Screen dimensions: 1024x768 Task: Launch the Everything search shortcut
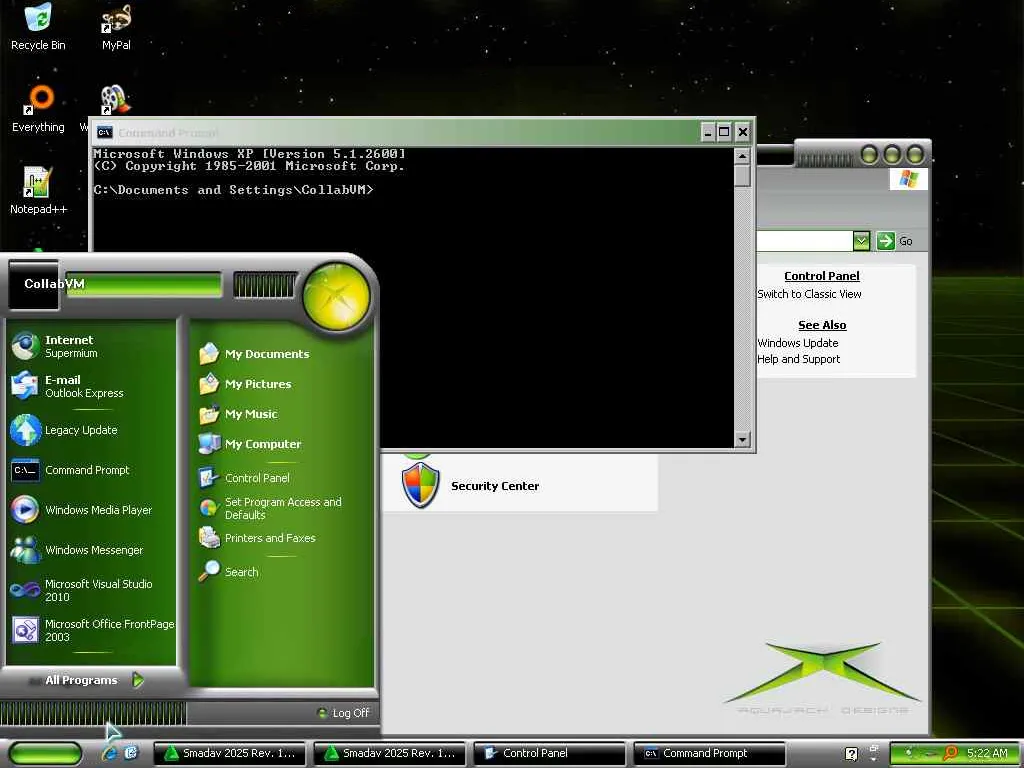[x=39, y=108]
